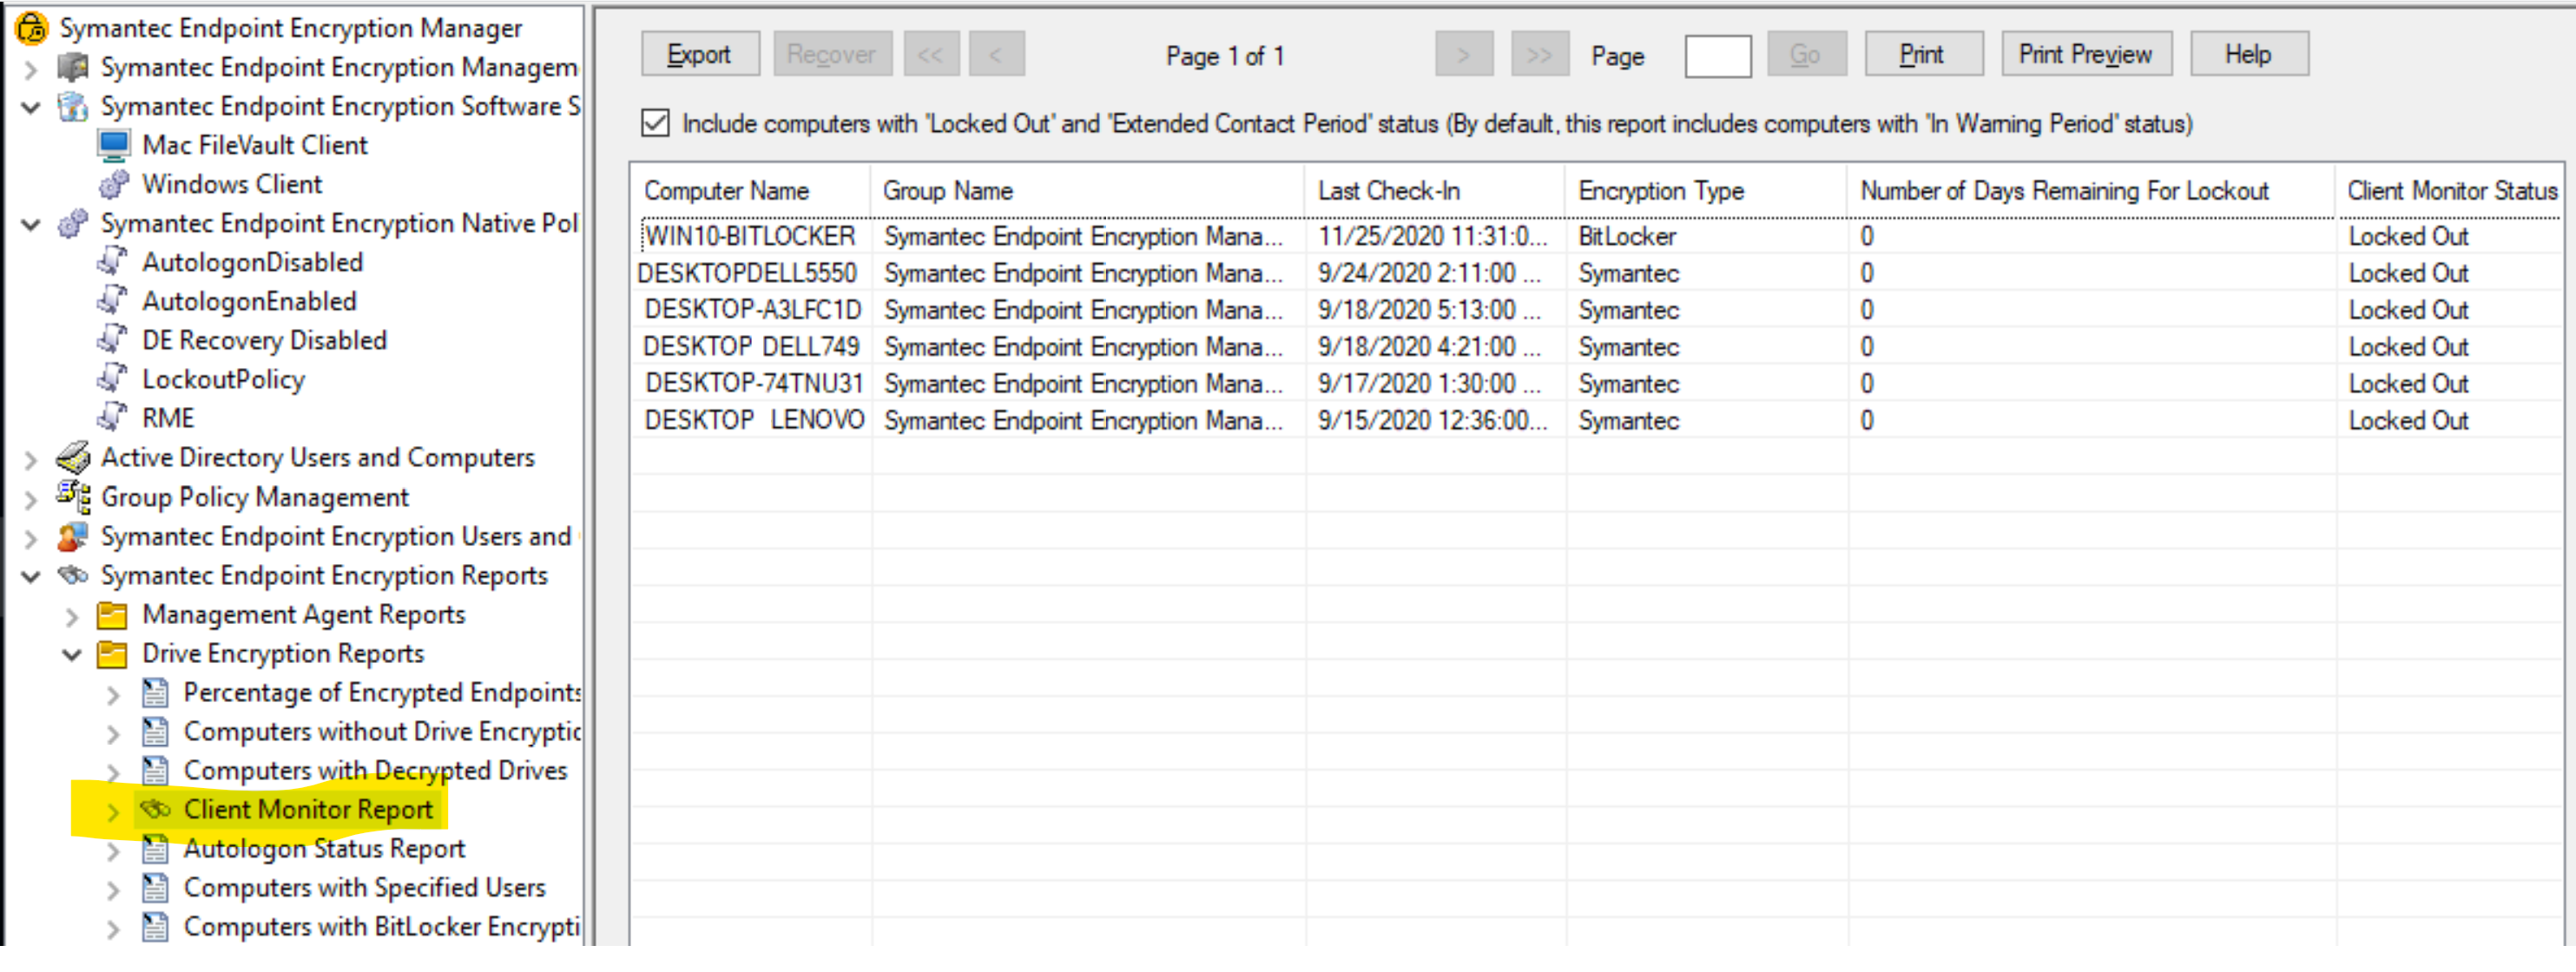Click the Autologon Status Report icon

click(155, 849)
